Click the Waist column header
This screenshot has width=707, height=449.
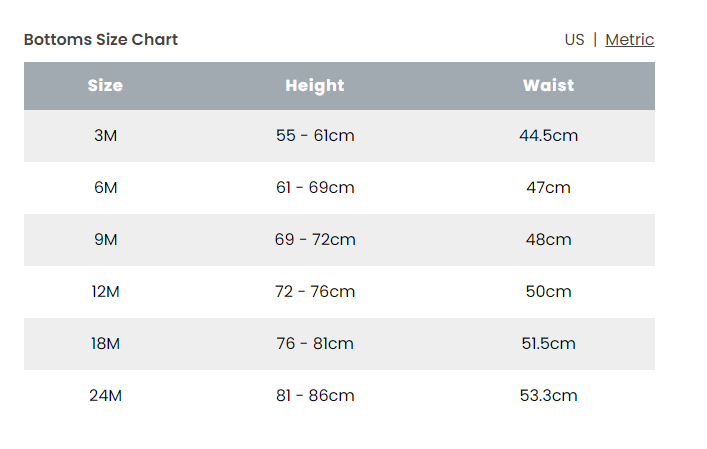pos(548,86)
